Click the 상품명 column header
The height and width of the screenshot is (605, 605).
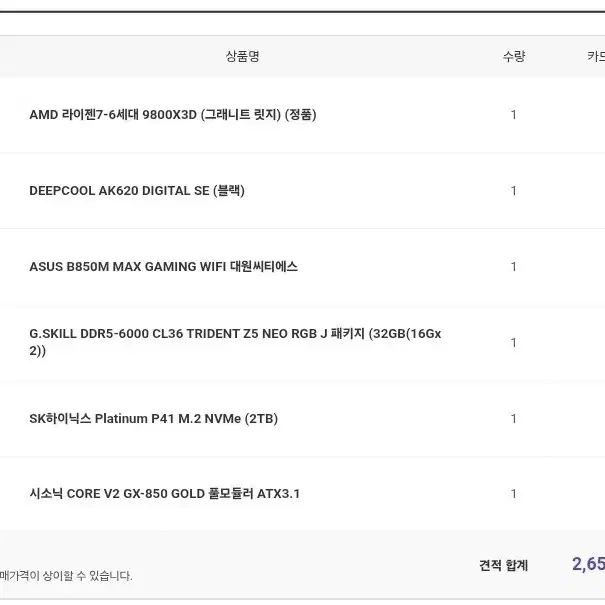(242, 57)
